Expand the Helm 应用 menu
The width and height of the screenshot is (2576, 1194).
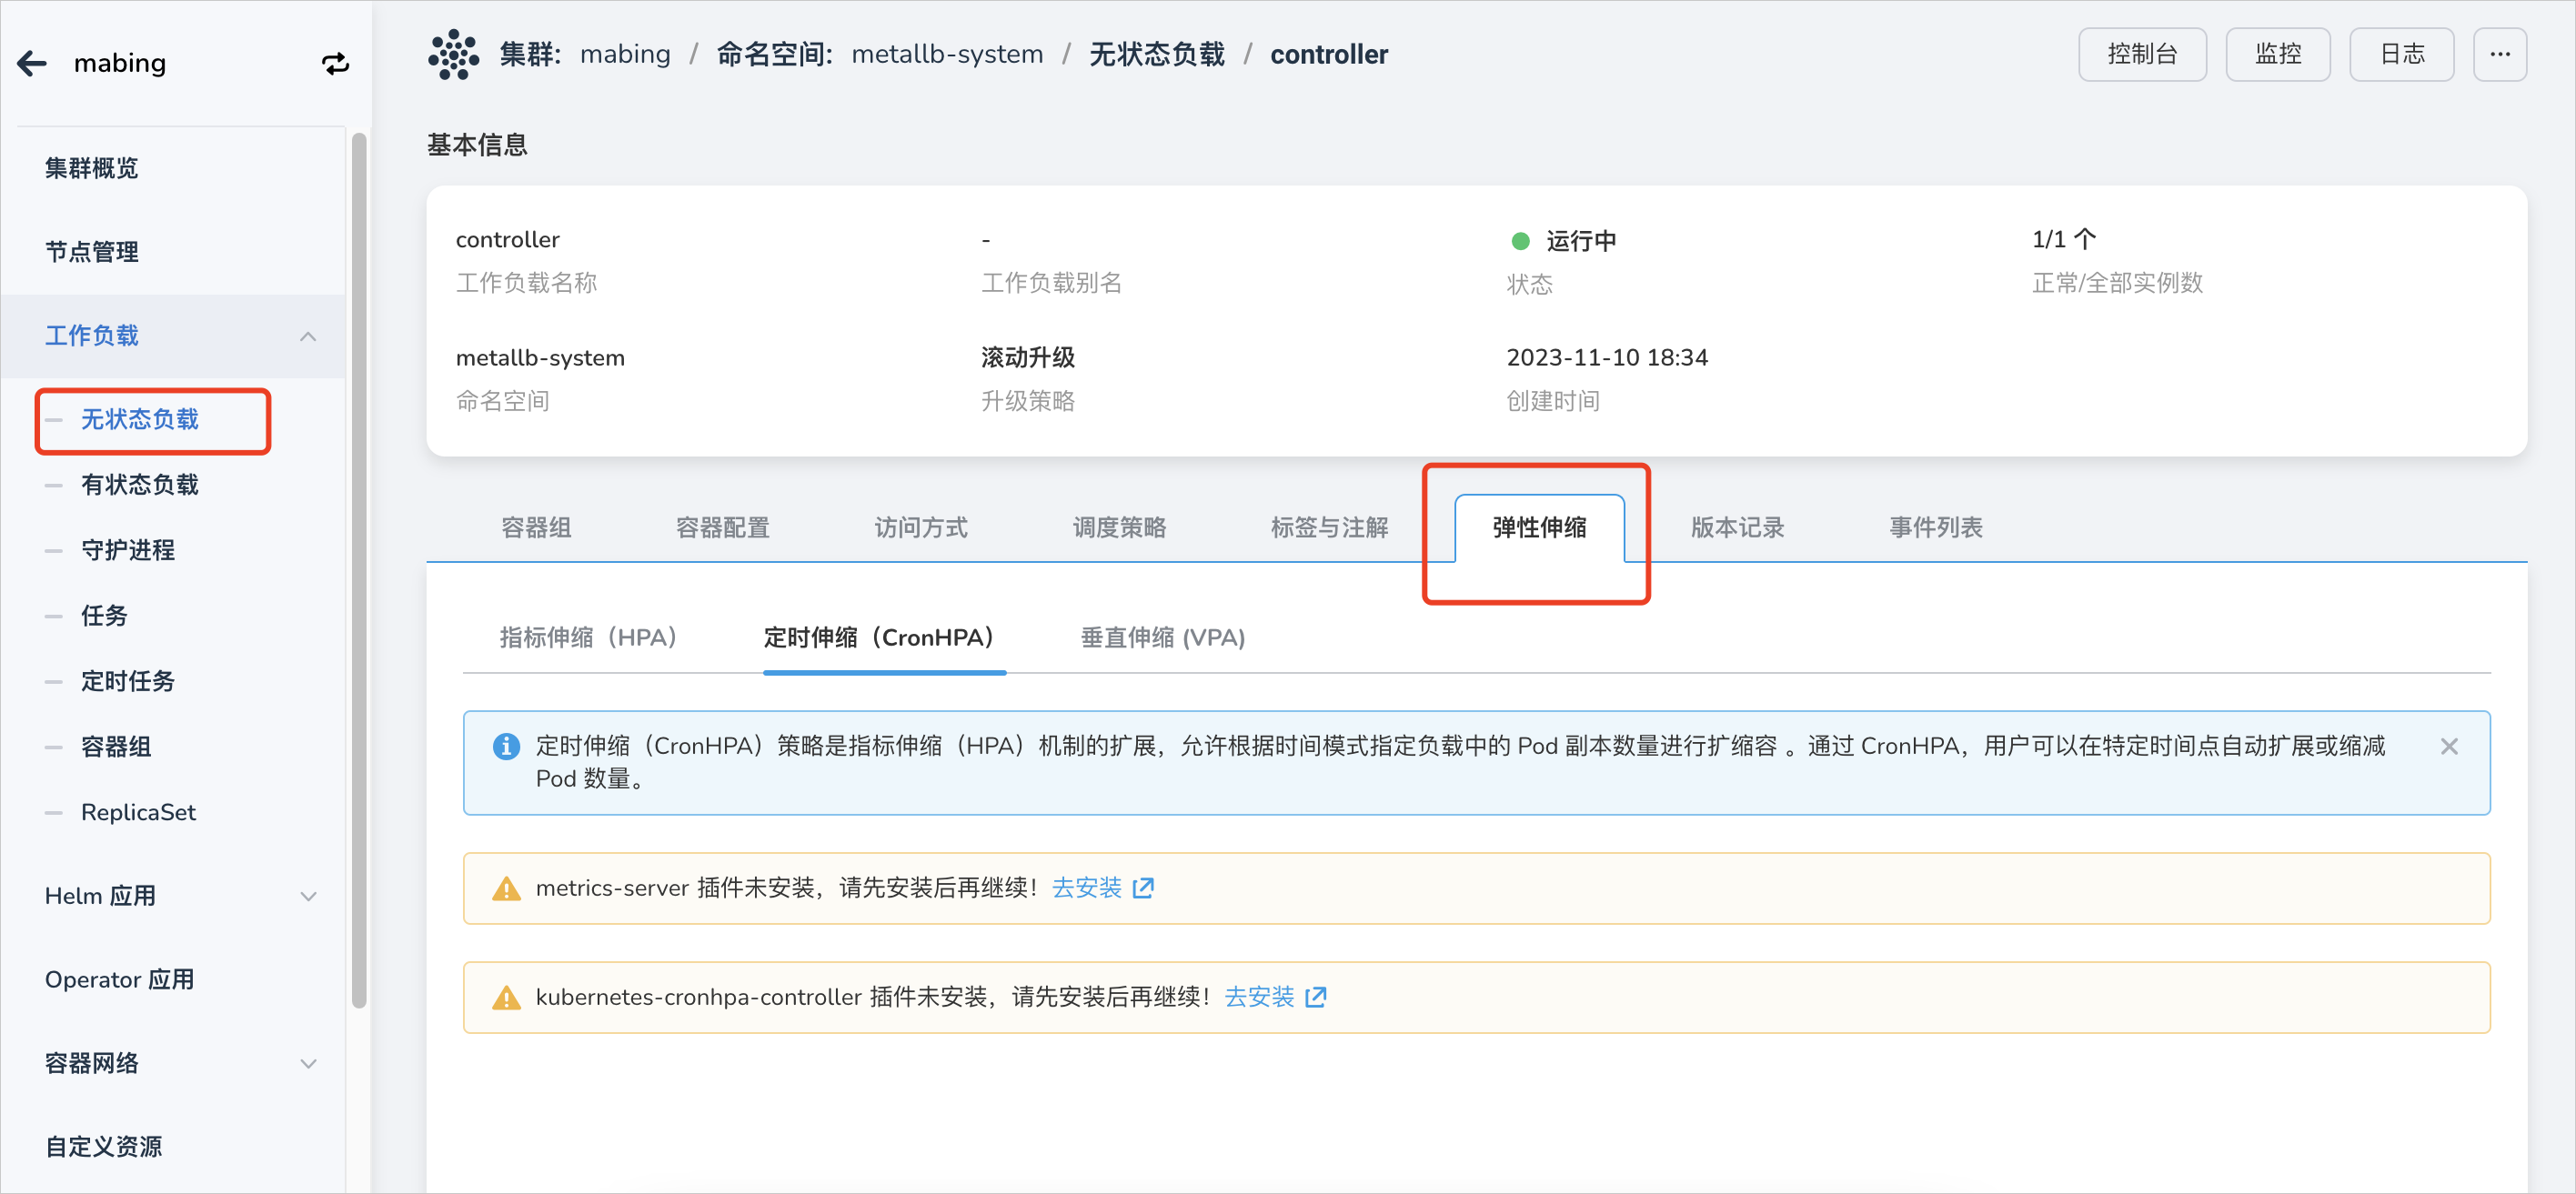point(308,896)
